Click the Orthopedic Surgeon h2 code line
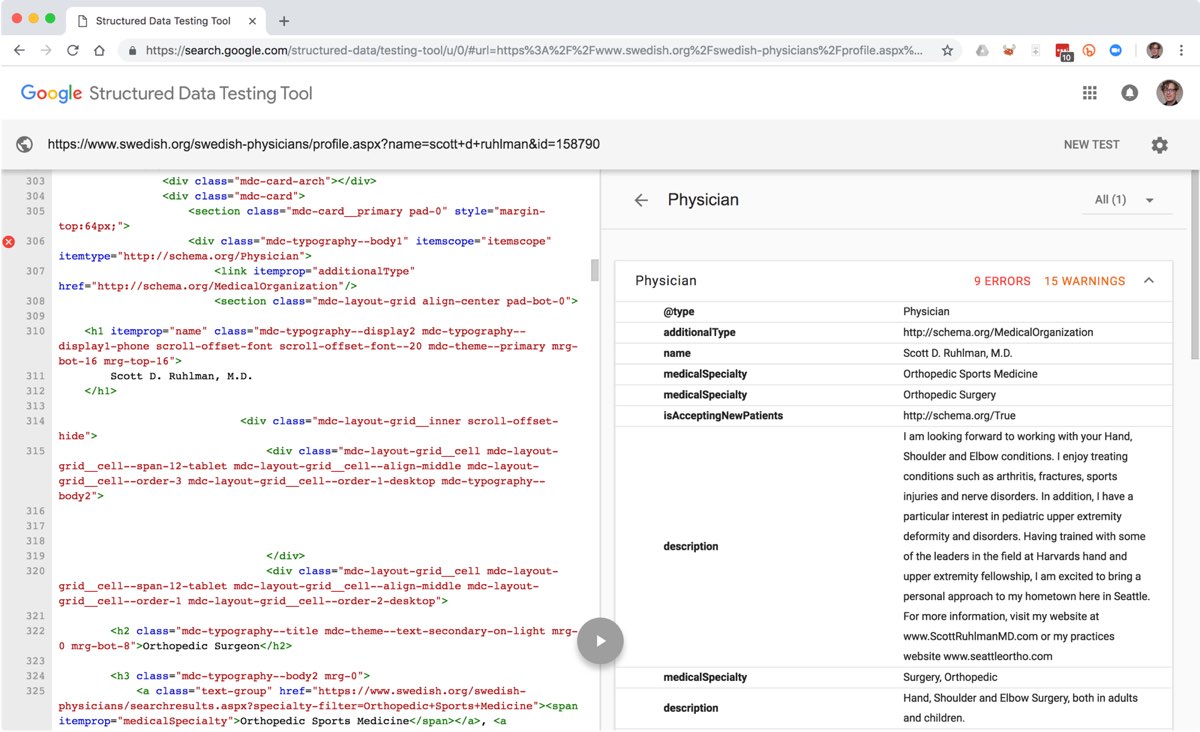The image size is (1200, 732). point(317,639)
